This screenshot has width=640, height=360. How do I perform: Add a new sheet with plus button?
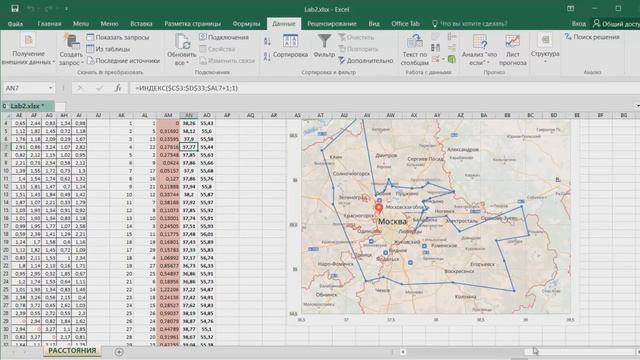[x=119, y=351]
